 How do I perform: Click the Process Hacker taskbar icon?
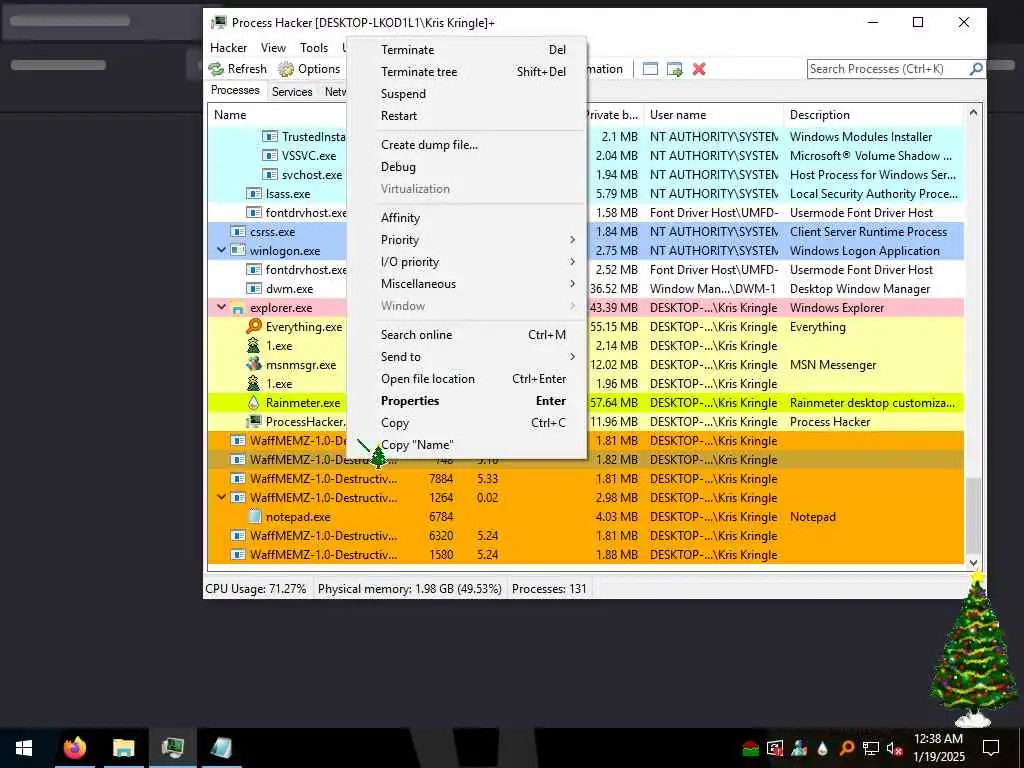pyautogui.click(x=172, y=748)
